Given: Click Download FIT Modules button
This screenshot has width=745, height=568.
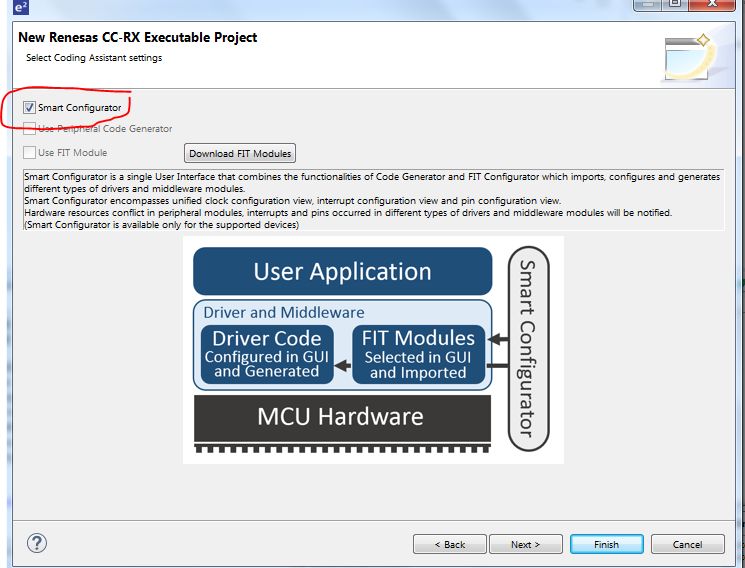Looking at the screenshot, I should point(240,154).
